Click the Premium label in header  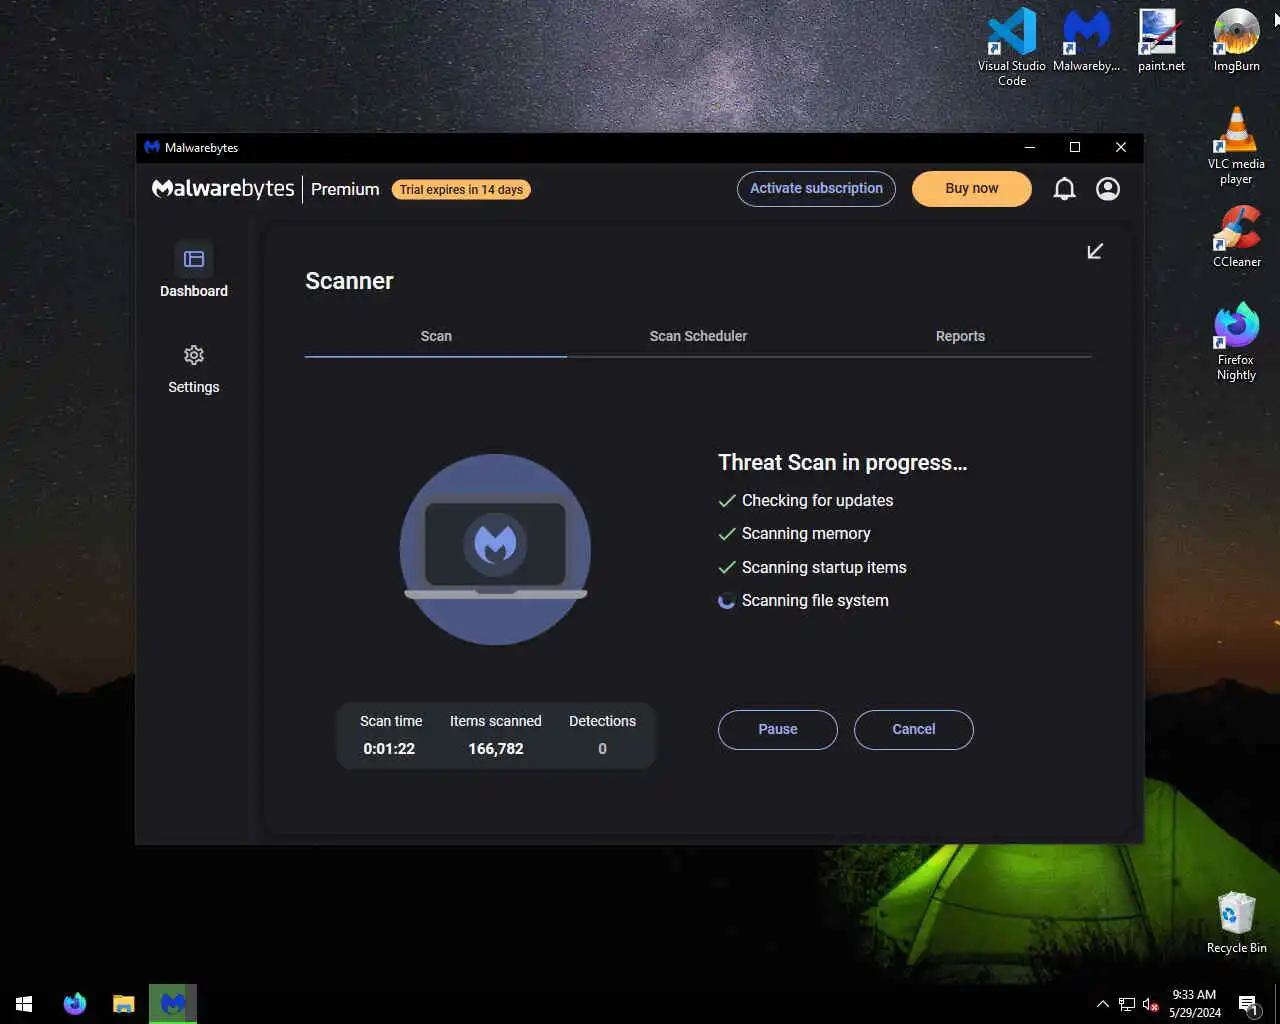(x=345, y=189)
